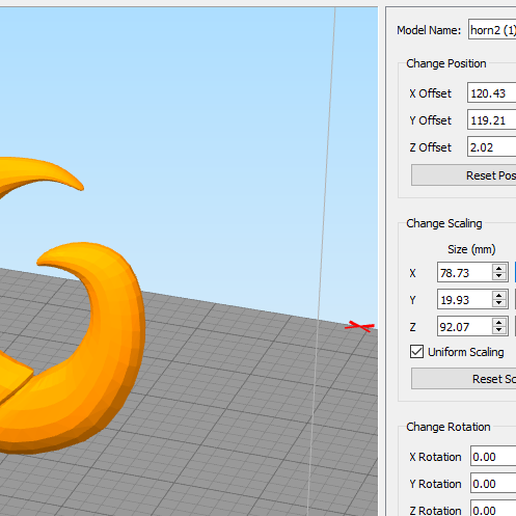Edit the Model Name field
Screen dimensions: 516x516
pyautogui.click(x=492, y=30)
